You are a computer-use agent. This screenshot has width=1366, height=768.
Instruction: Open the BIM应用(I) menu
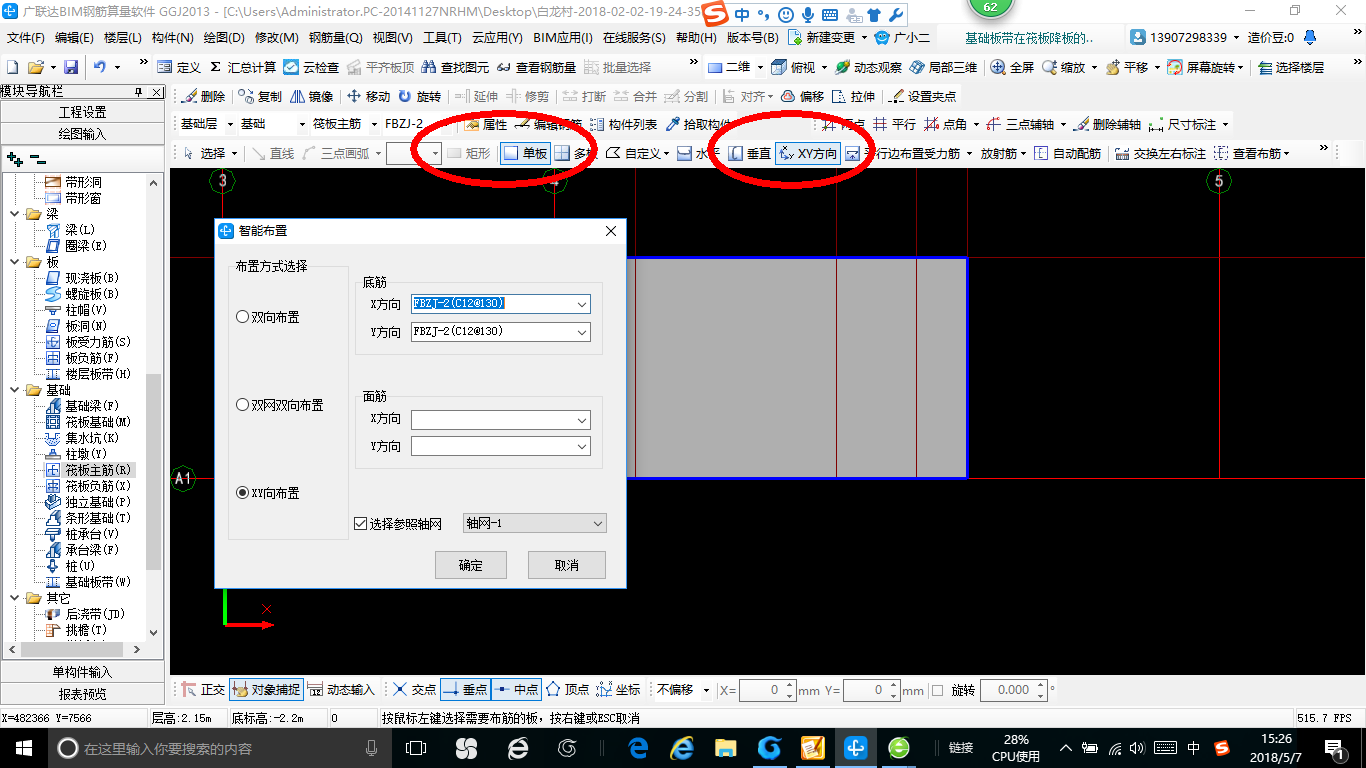coord(562,38)
